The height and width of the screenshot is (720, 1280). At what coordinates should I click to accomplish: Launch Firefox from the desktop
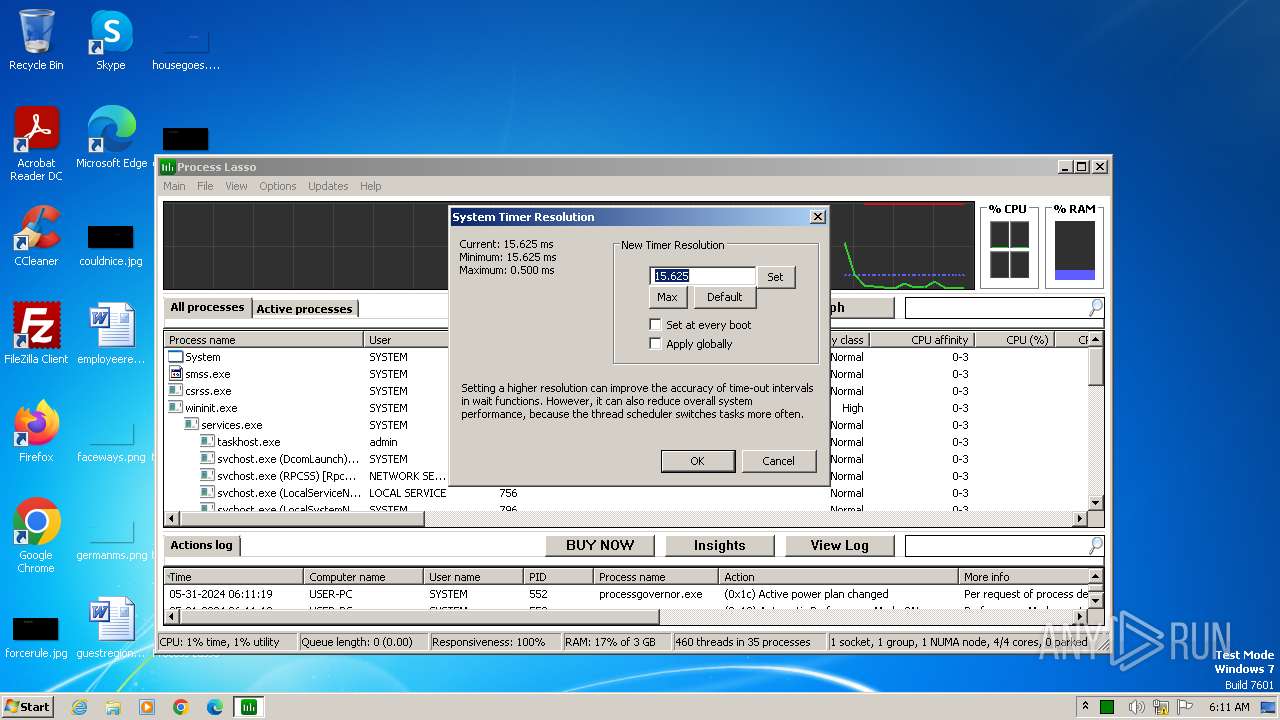pos(36,432)
